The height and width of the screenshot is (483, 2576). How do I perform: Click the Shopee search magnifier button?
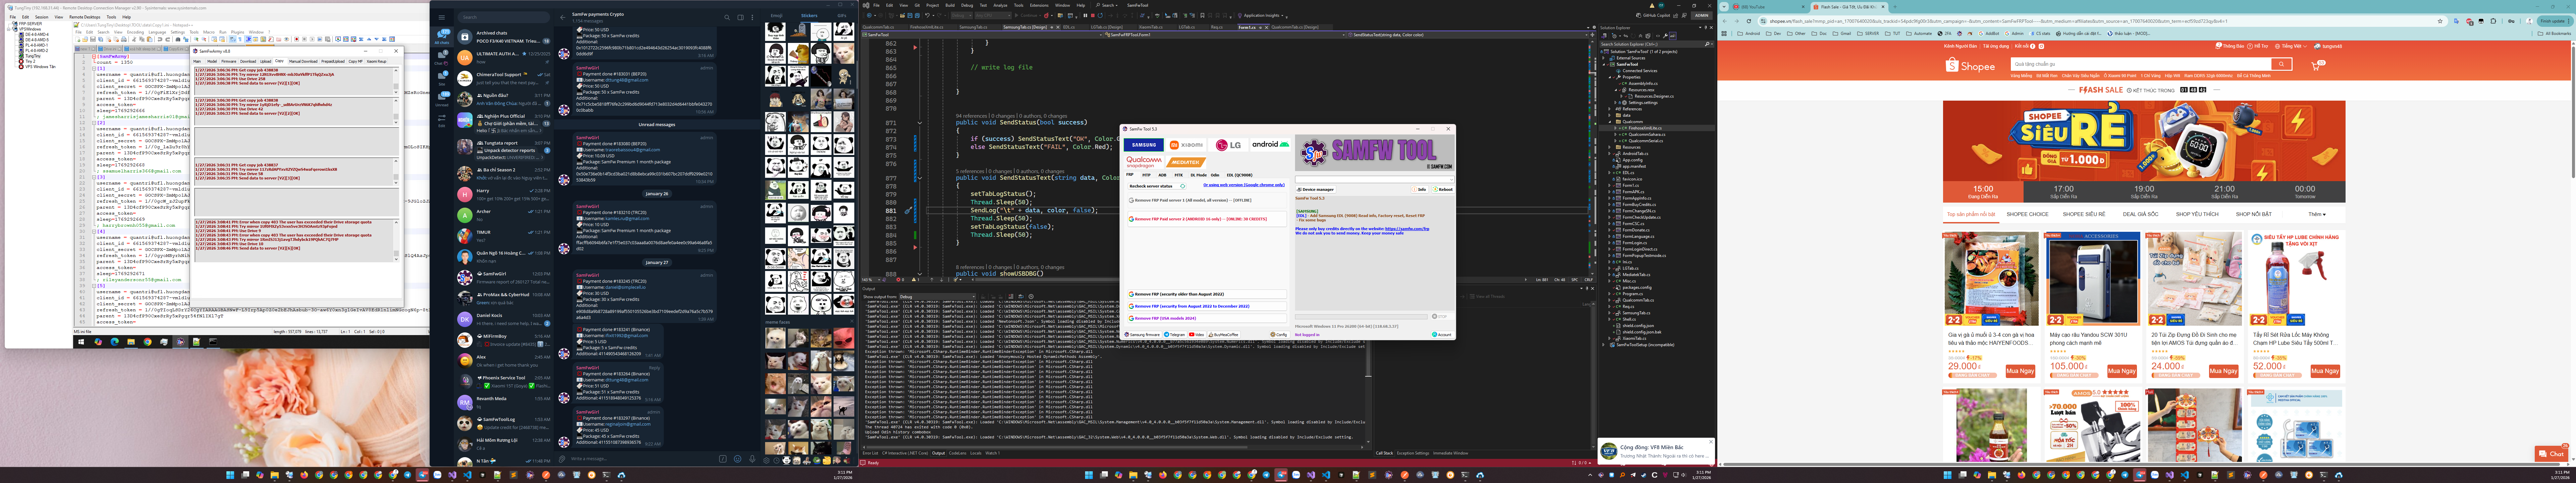click(x=2282, y=64)
